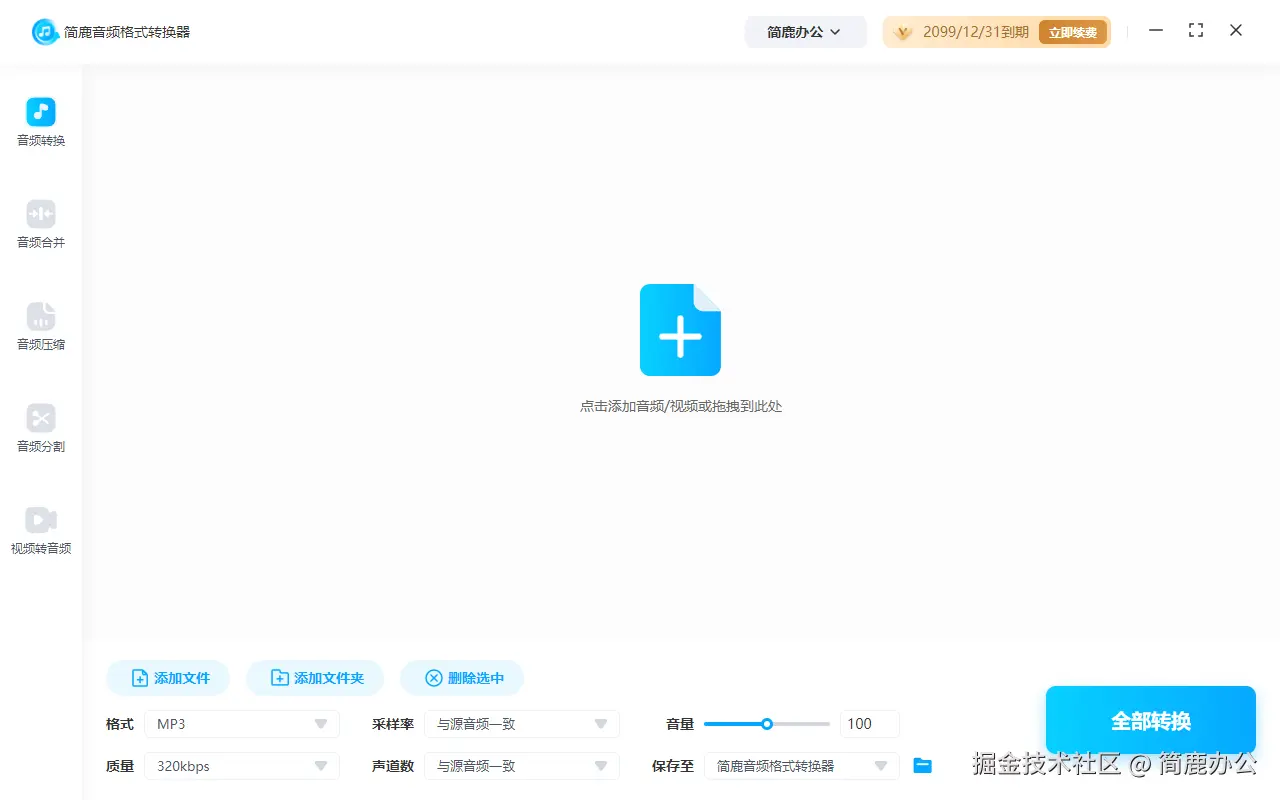1280x800 pixels.
Task: Open the 采样率 sample rate dropdown
Action: 522,723
